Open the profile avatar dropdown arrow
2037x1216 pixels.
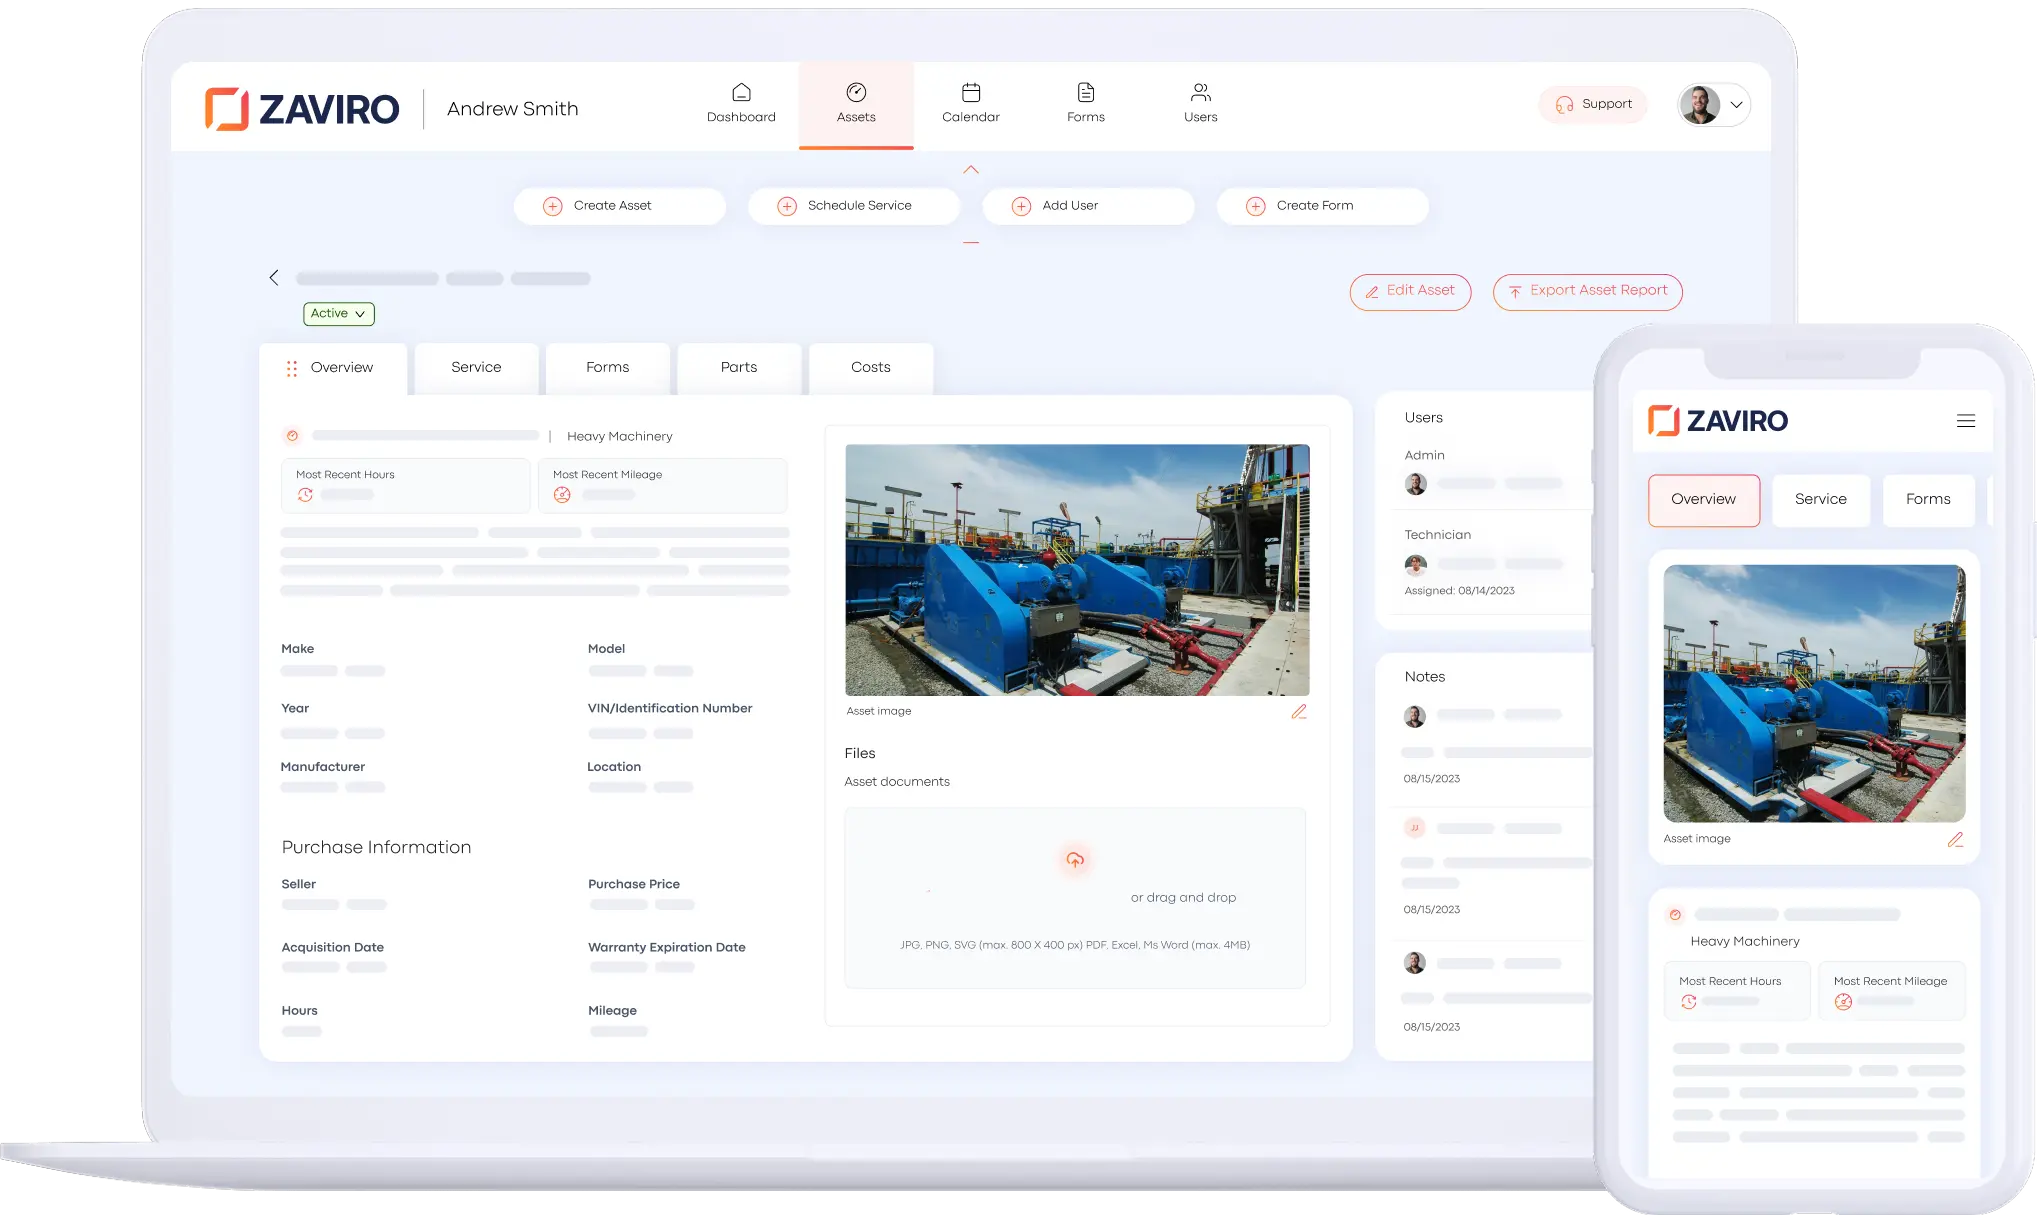(1737, 105)
